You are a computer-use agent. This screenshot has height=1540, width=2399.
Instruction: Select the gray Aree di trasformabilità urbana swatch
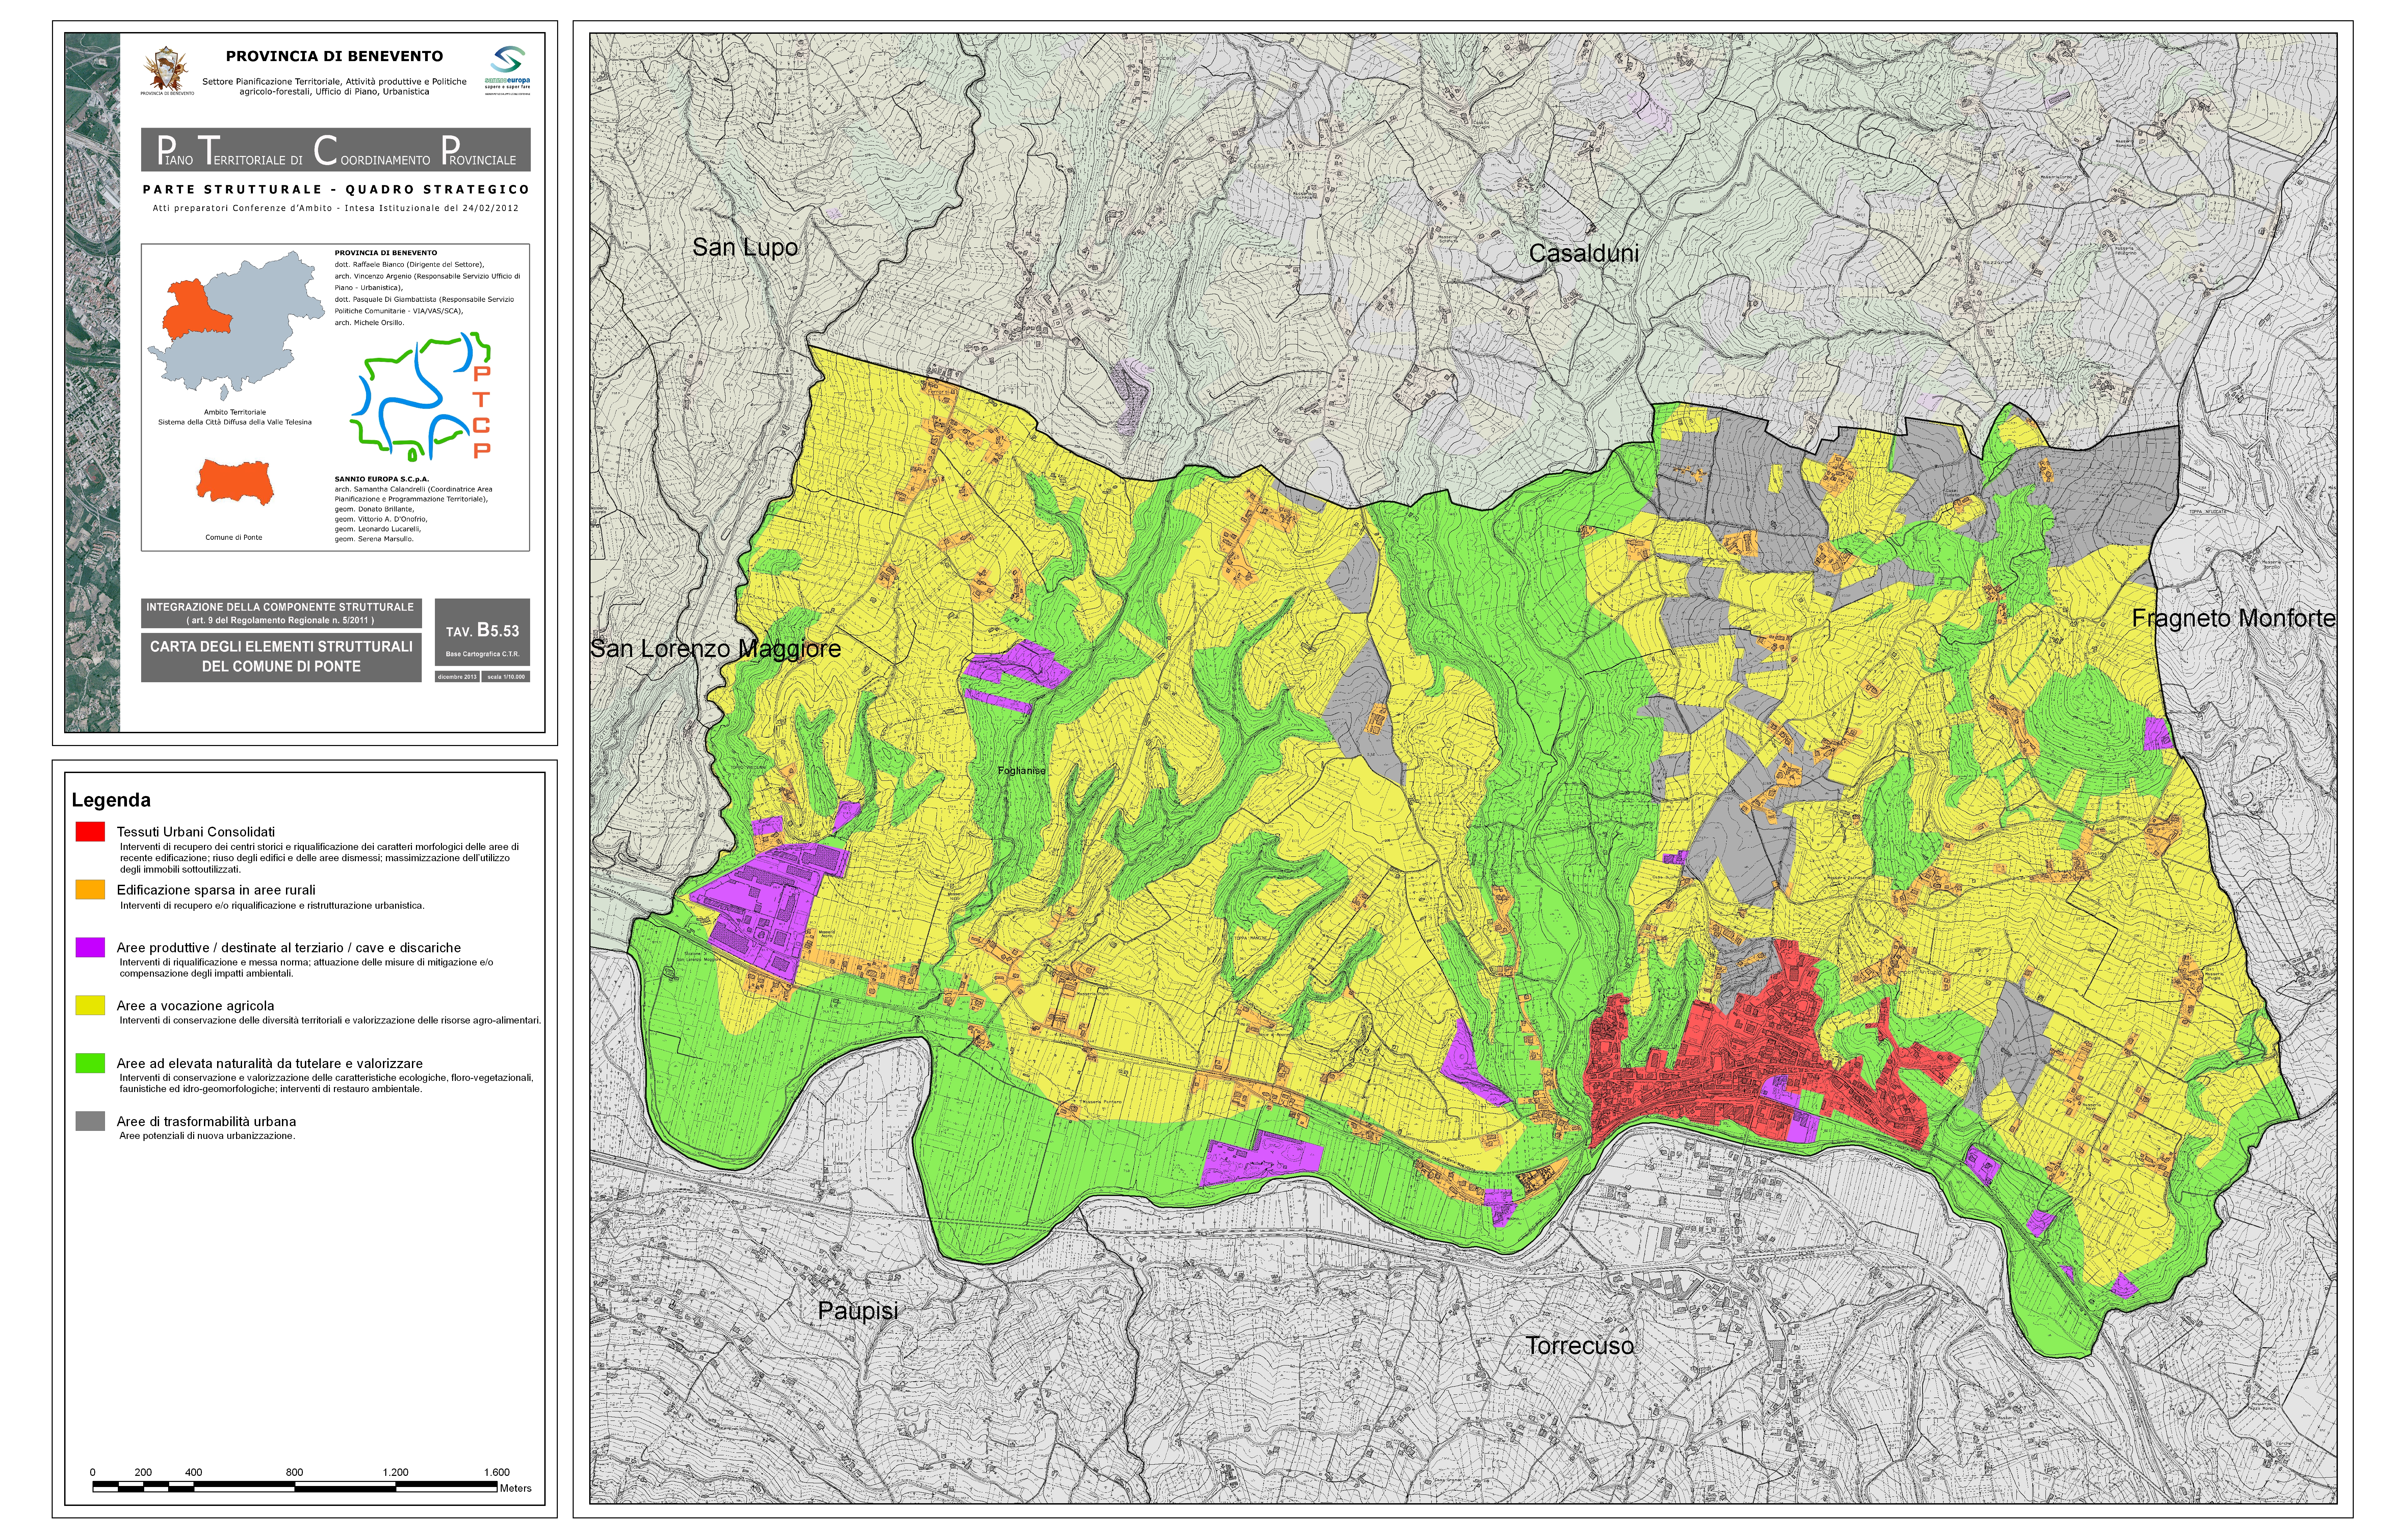[90, 1121]
